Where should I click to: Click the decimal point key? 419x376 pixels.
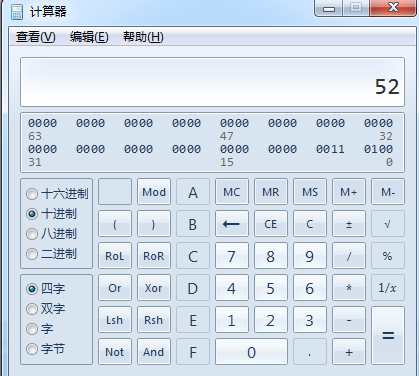(x=310, y=352)
